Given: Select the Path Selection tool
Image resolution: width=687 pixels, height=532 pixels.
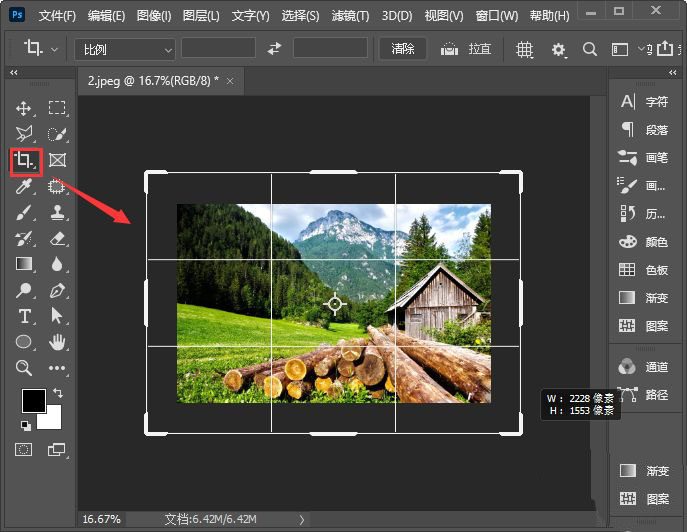Looking at the screenshot, I should point(57,316).
